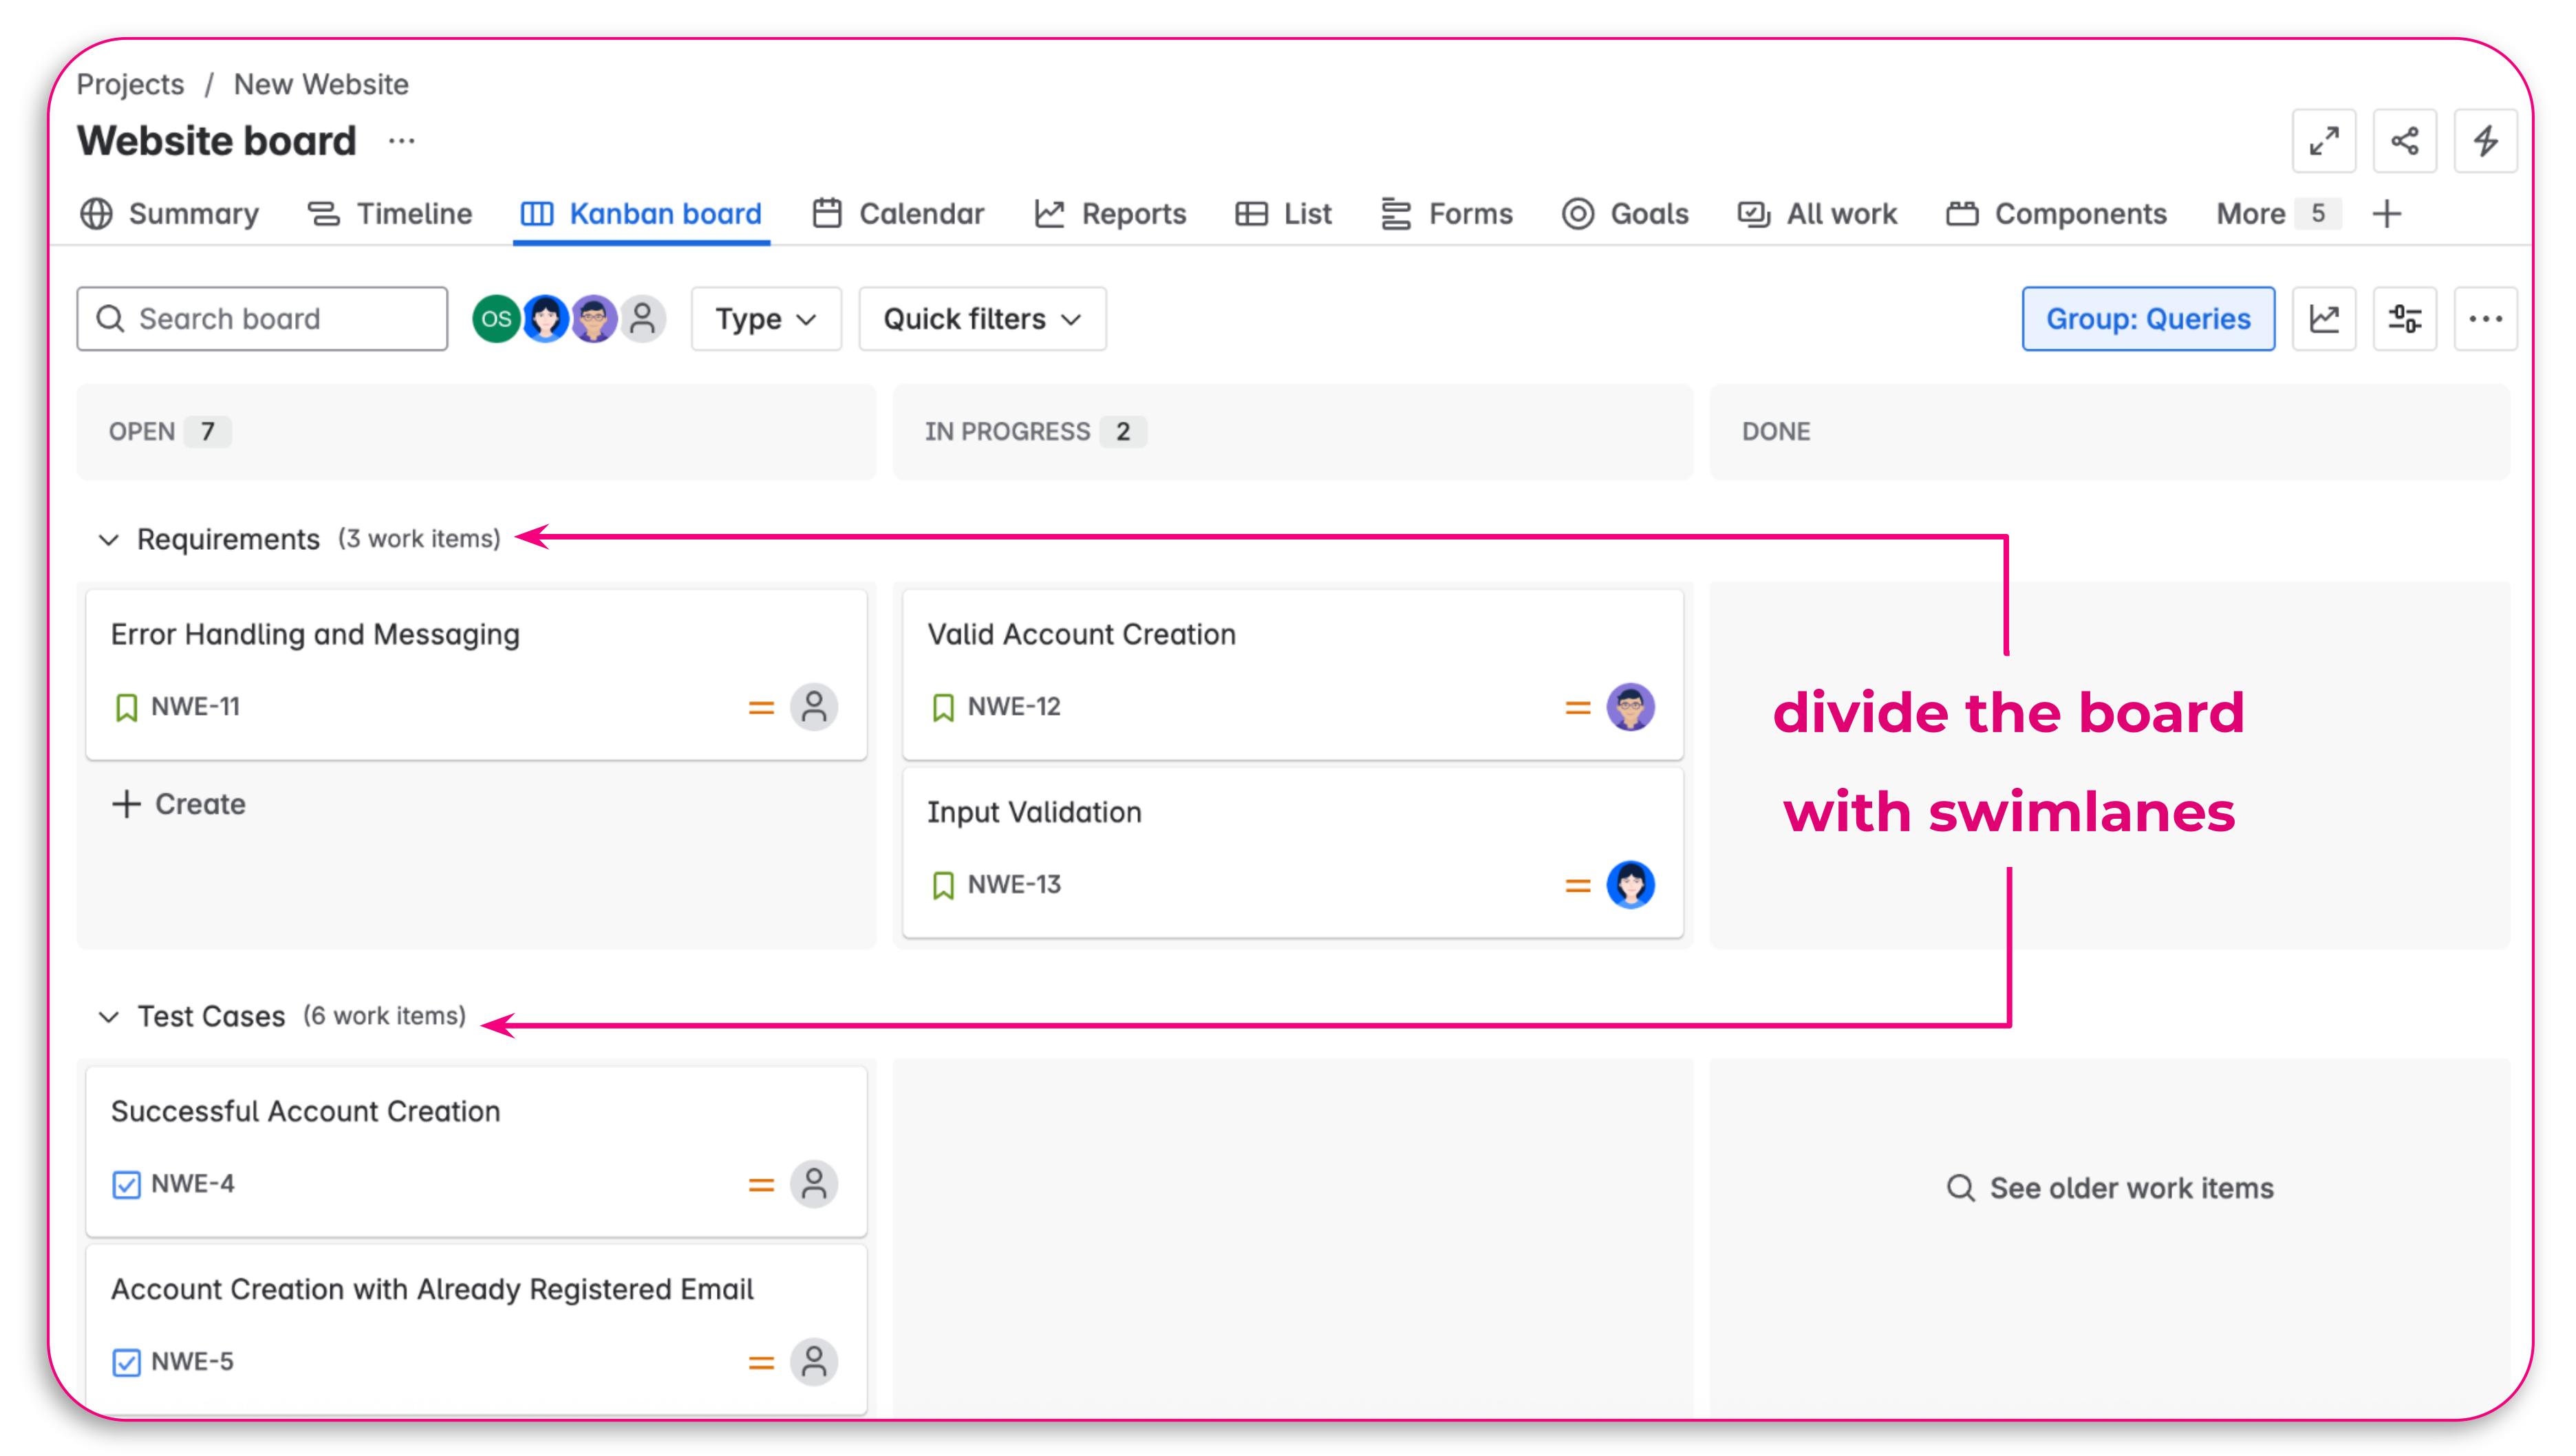Add a new view with the plus icon
2576x1456 pixels.
coord(2388,213)
